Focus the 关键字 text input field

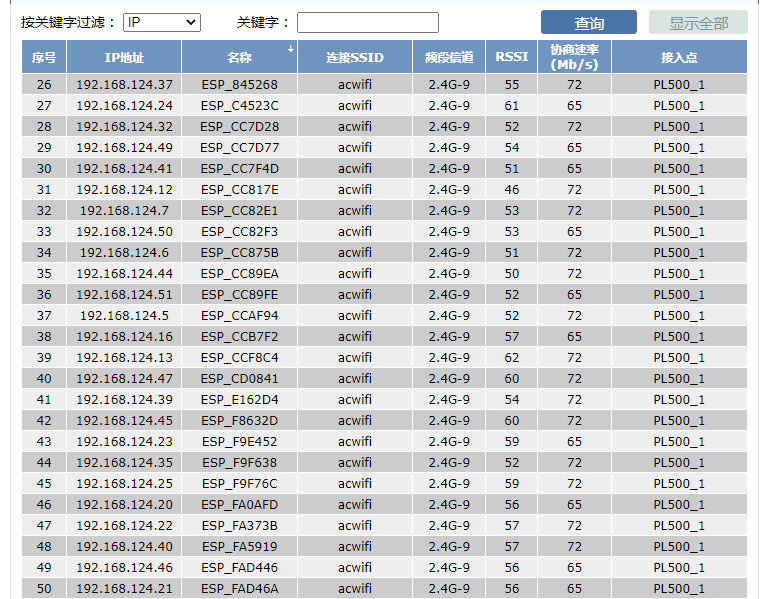pyautogui.click(x=367, y=22)
